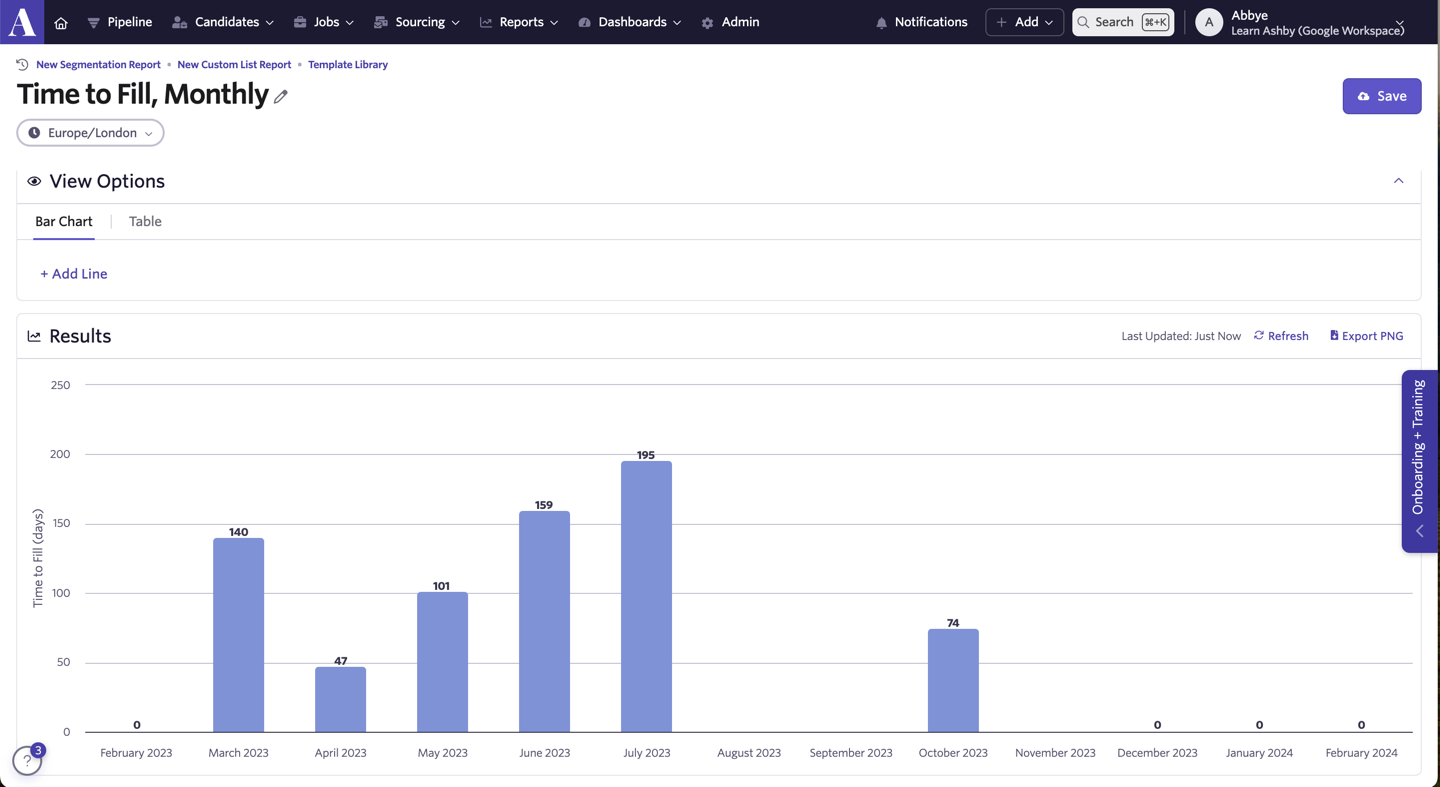Click the "Last Updated: Just Now" text

point(1181,336)
